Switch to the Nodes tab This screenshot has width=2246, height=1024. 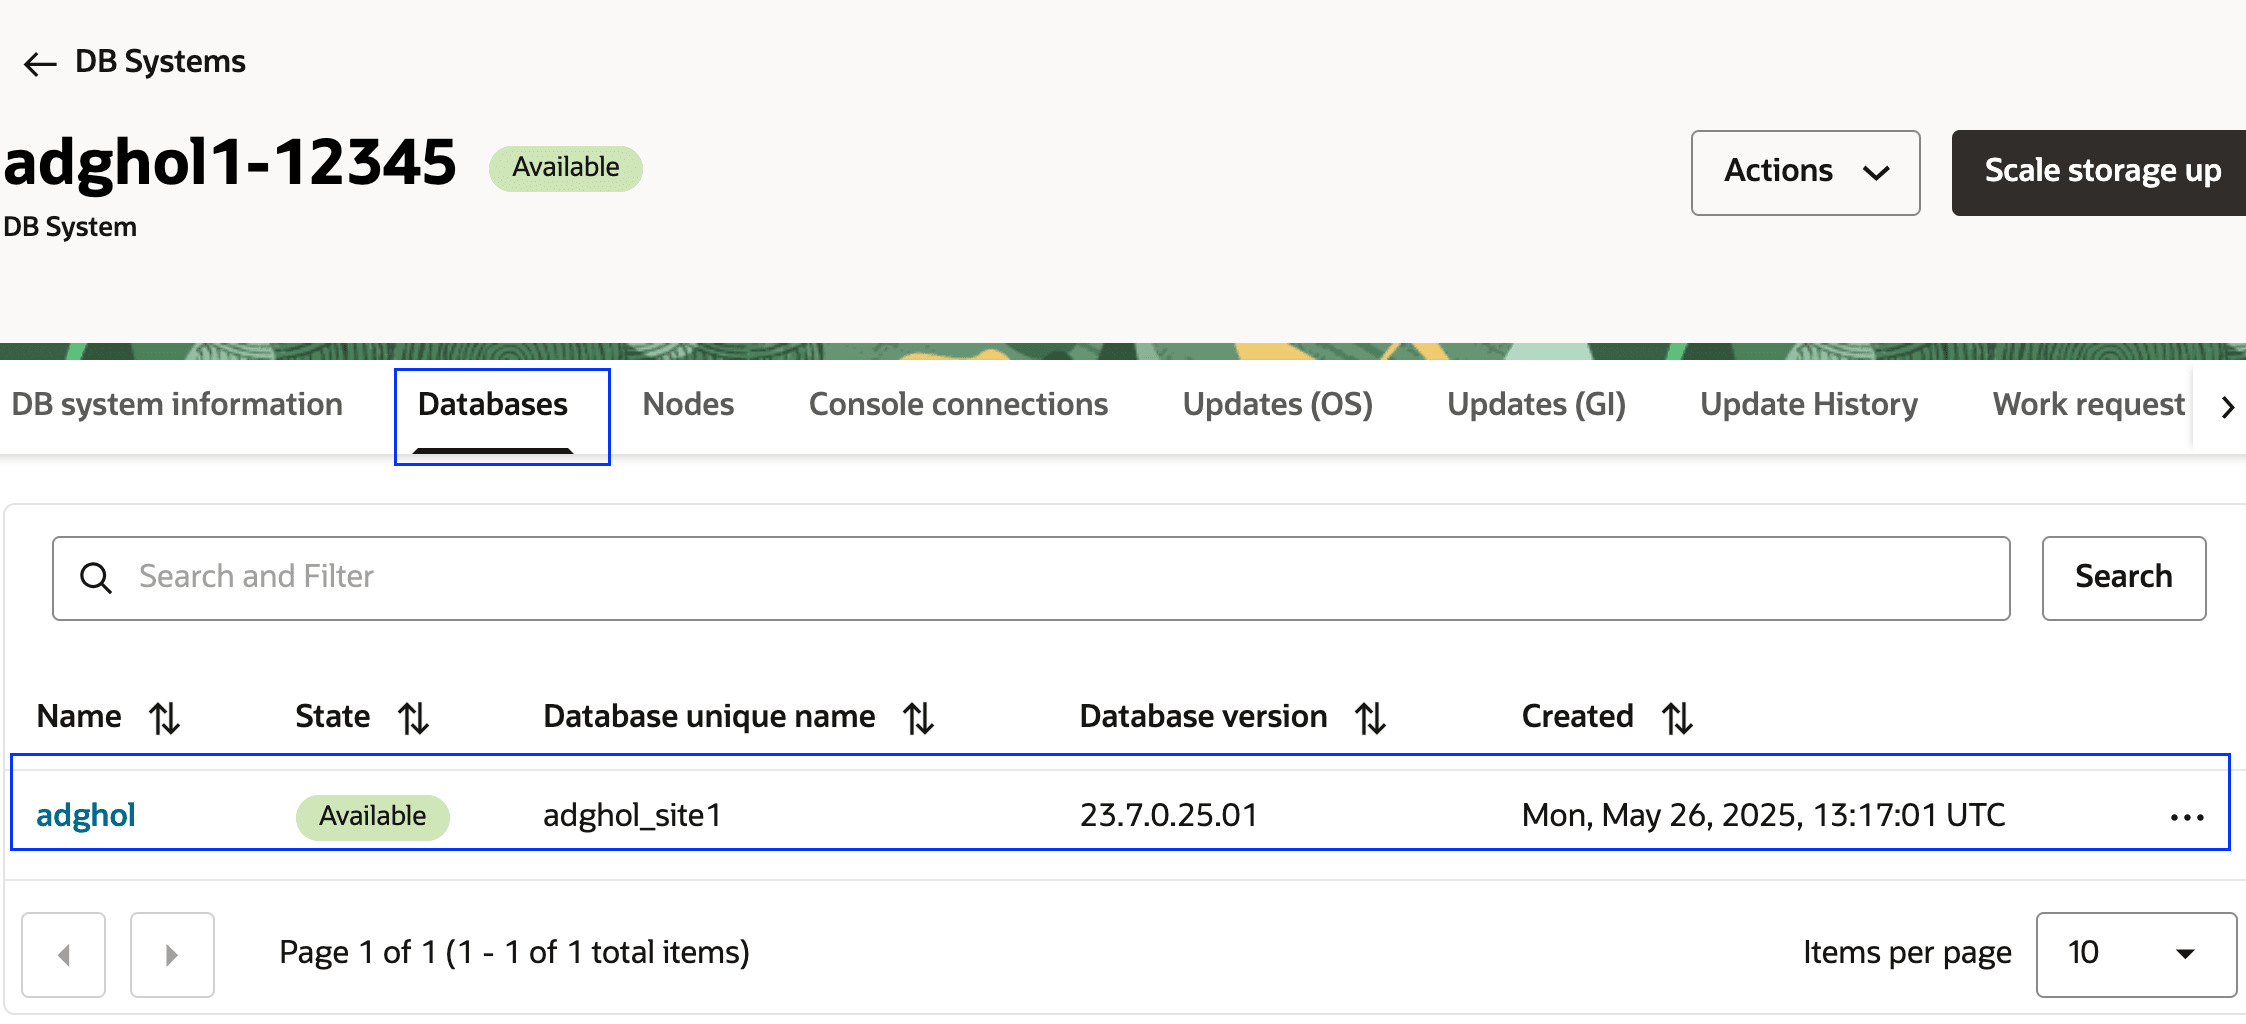tap(688, 404)
